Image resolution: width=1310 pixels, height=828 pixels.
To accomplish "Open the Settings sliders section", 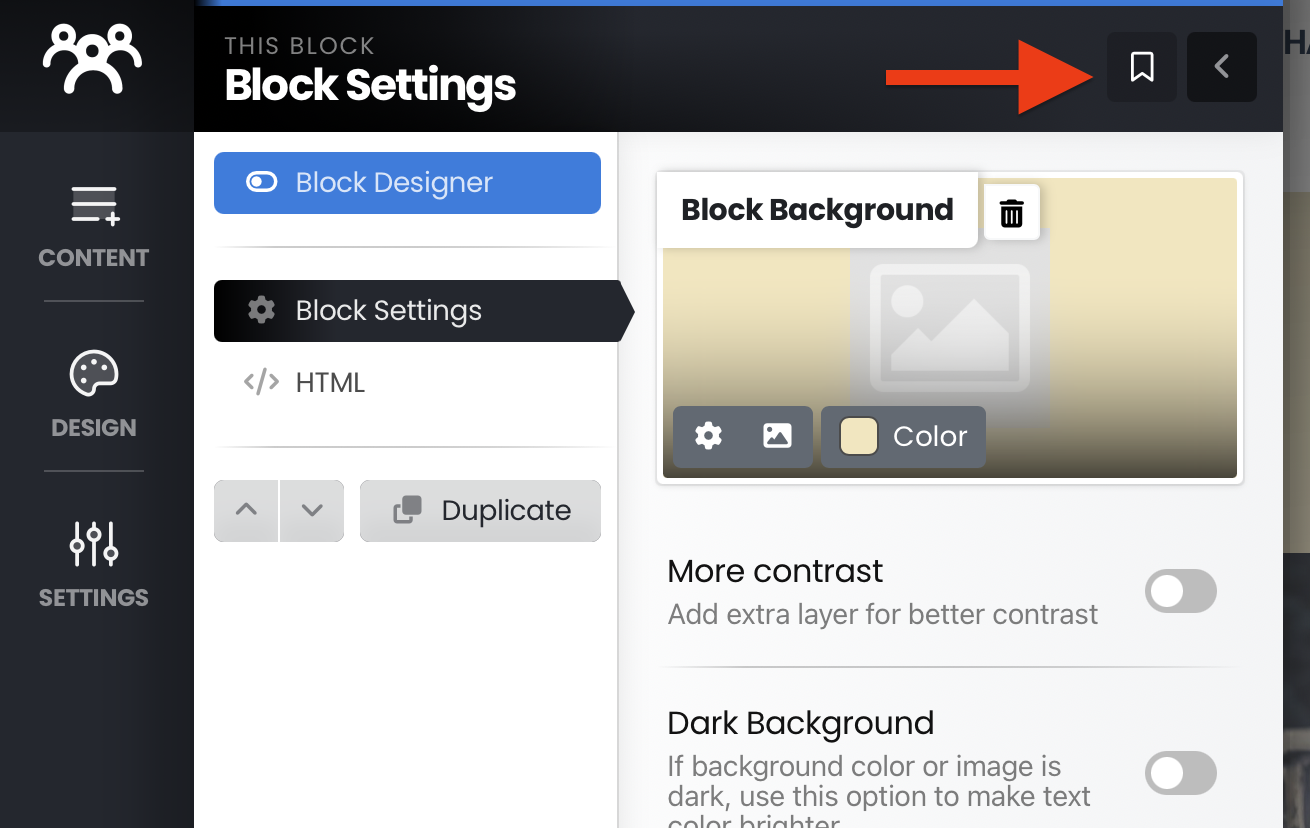I will 94,565.
